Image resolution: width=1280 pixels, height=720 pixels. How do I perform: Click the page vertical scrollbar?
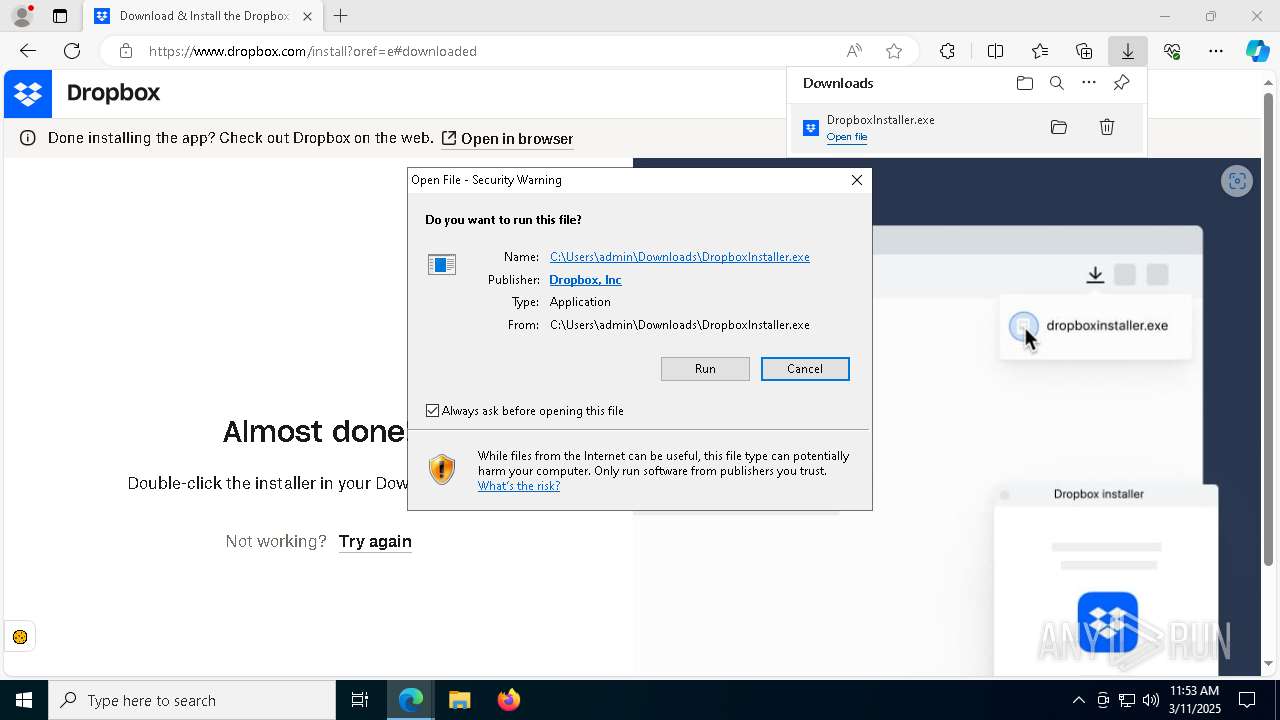click(x=1269, y=330)
